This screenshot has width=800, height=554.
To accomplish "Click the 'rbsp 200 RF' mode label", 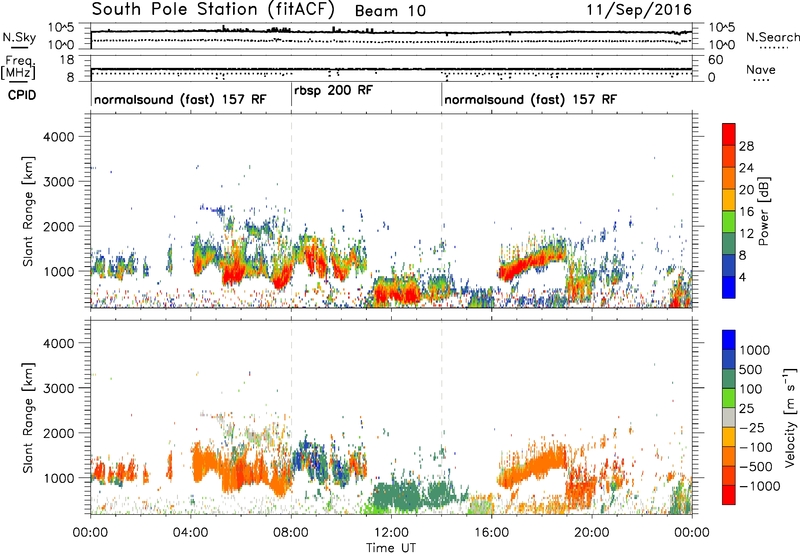I will tap(334, 91).
